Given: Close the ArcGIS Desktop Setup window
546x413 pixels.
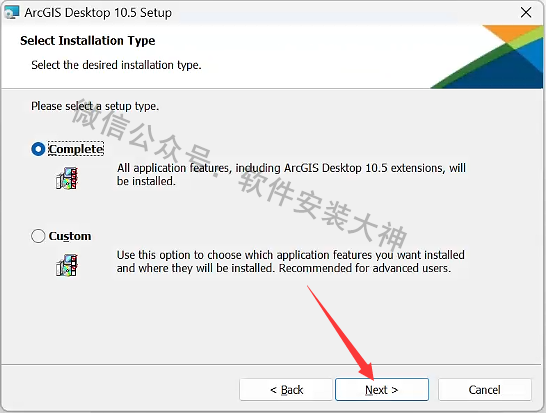Looking at the screenshot, I should tap(526, 13).
